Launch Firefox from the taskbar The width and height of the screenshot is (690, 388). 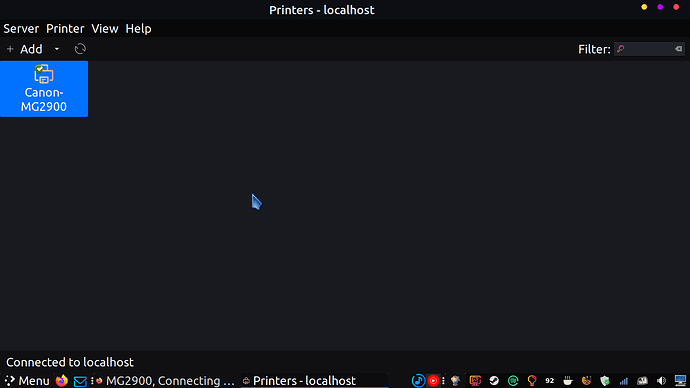62,381
